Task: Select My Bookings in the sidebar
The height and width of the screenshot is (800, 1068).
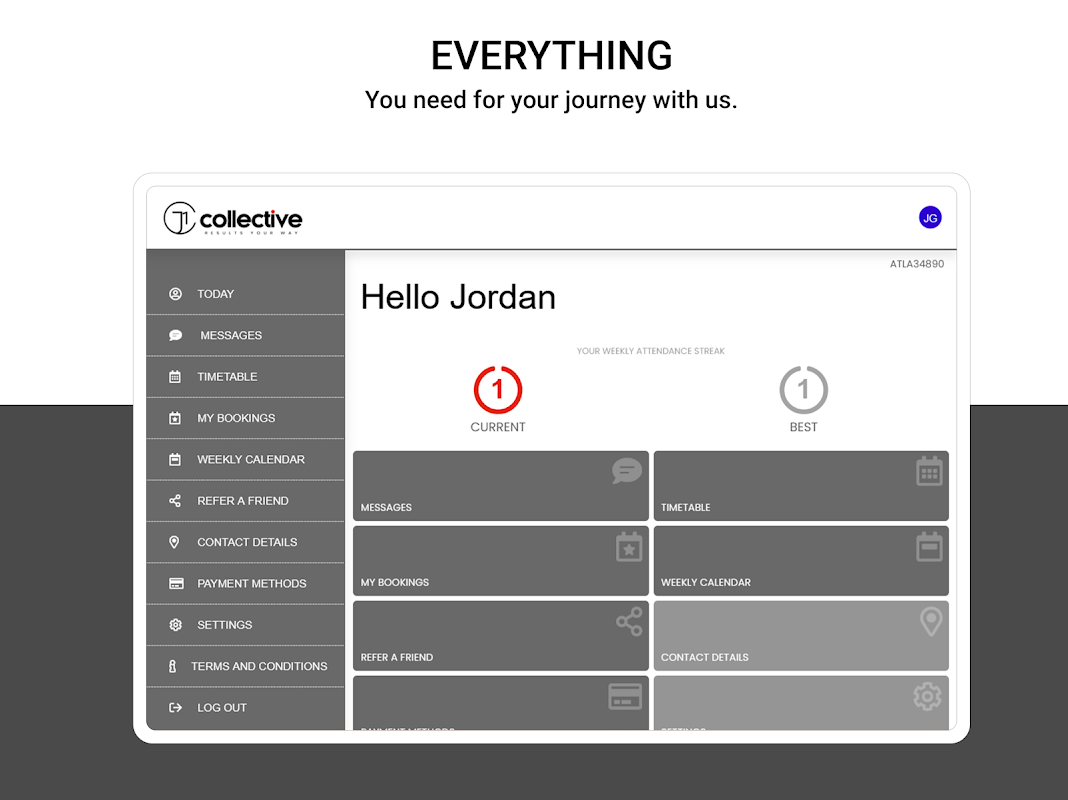Action: (245, 418)
